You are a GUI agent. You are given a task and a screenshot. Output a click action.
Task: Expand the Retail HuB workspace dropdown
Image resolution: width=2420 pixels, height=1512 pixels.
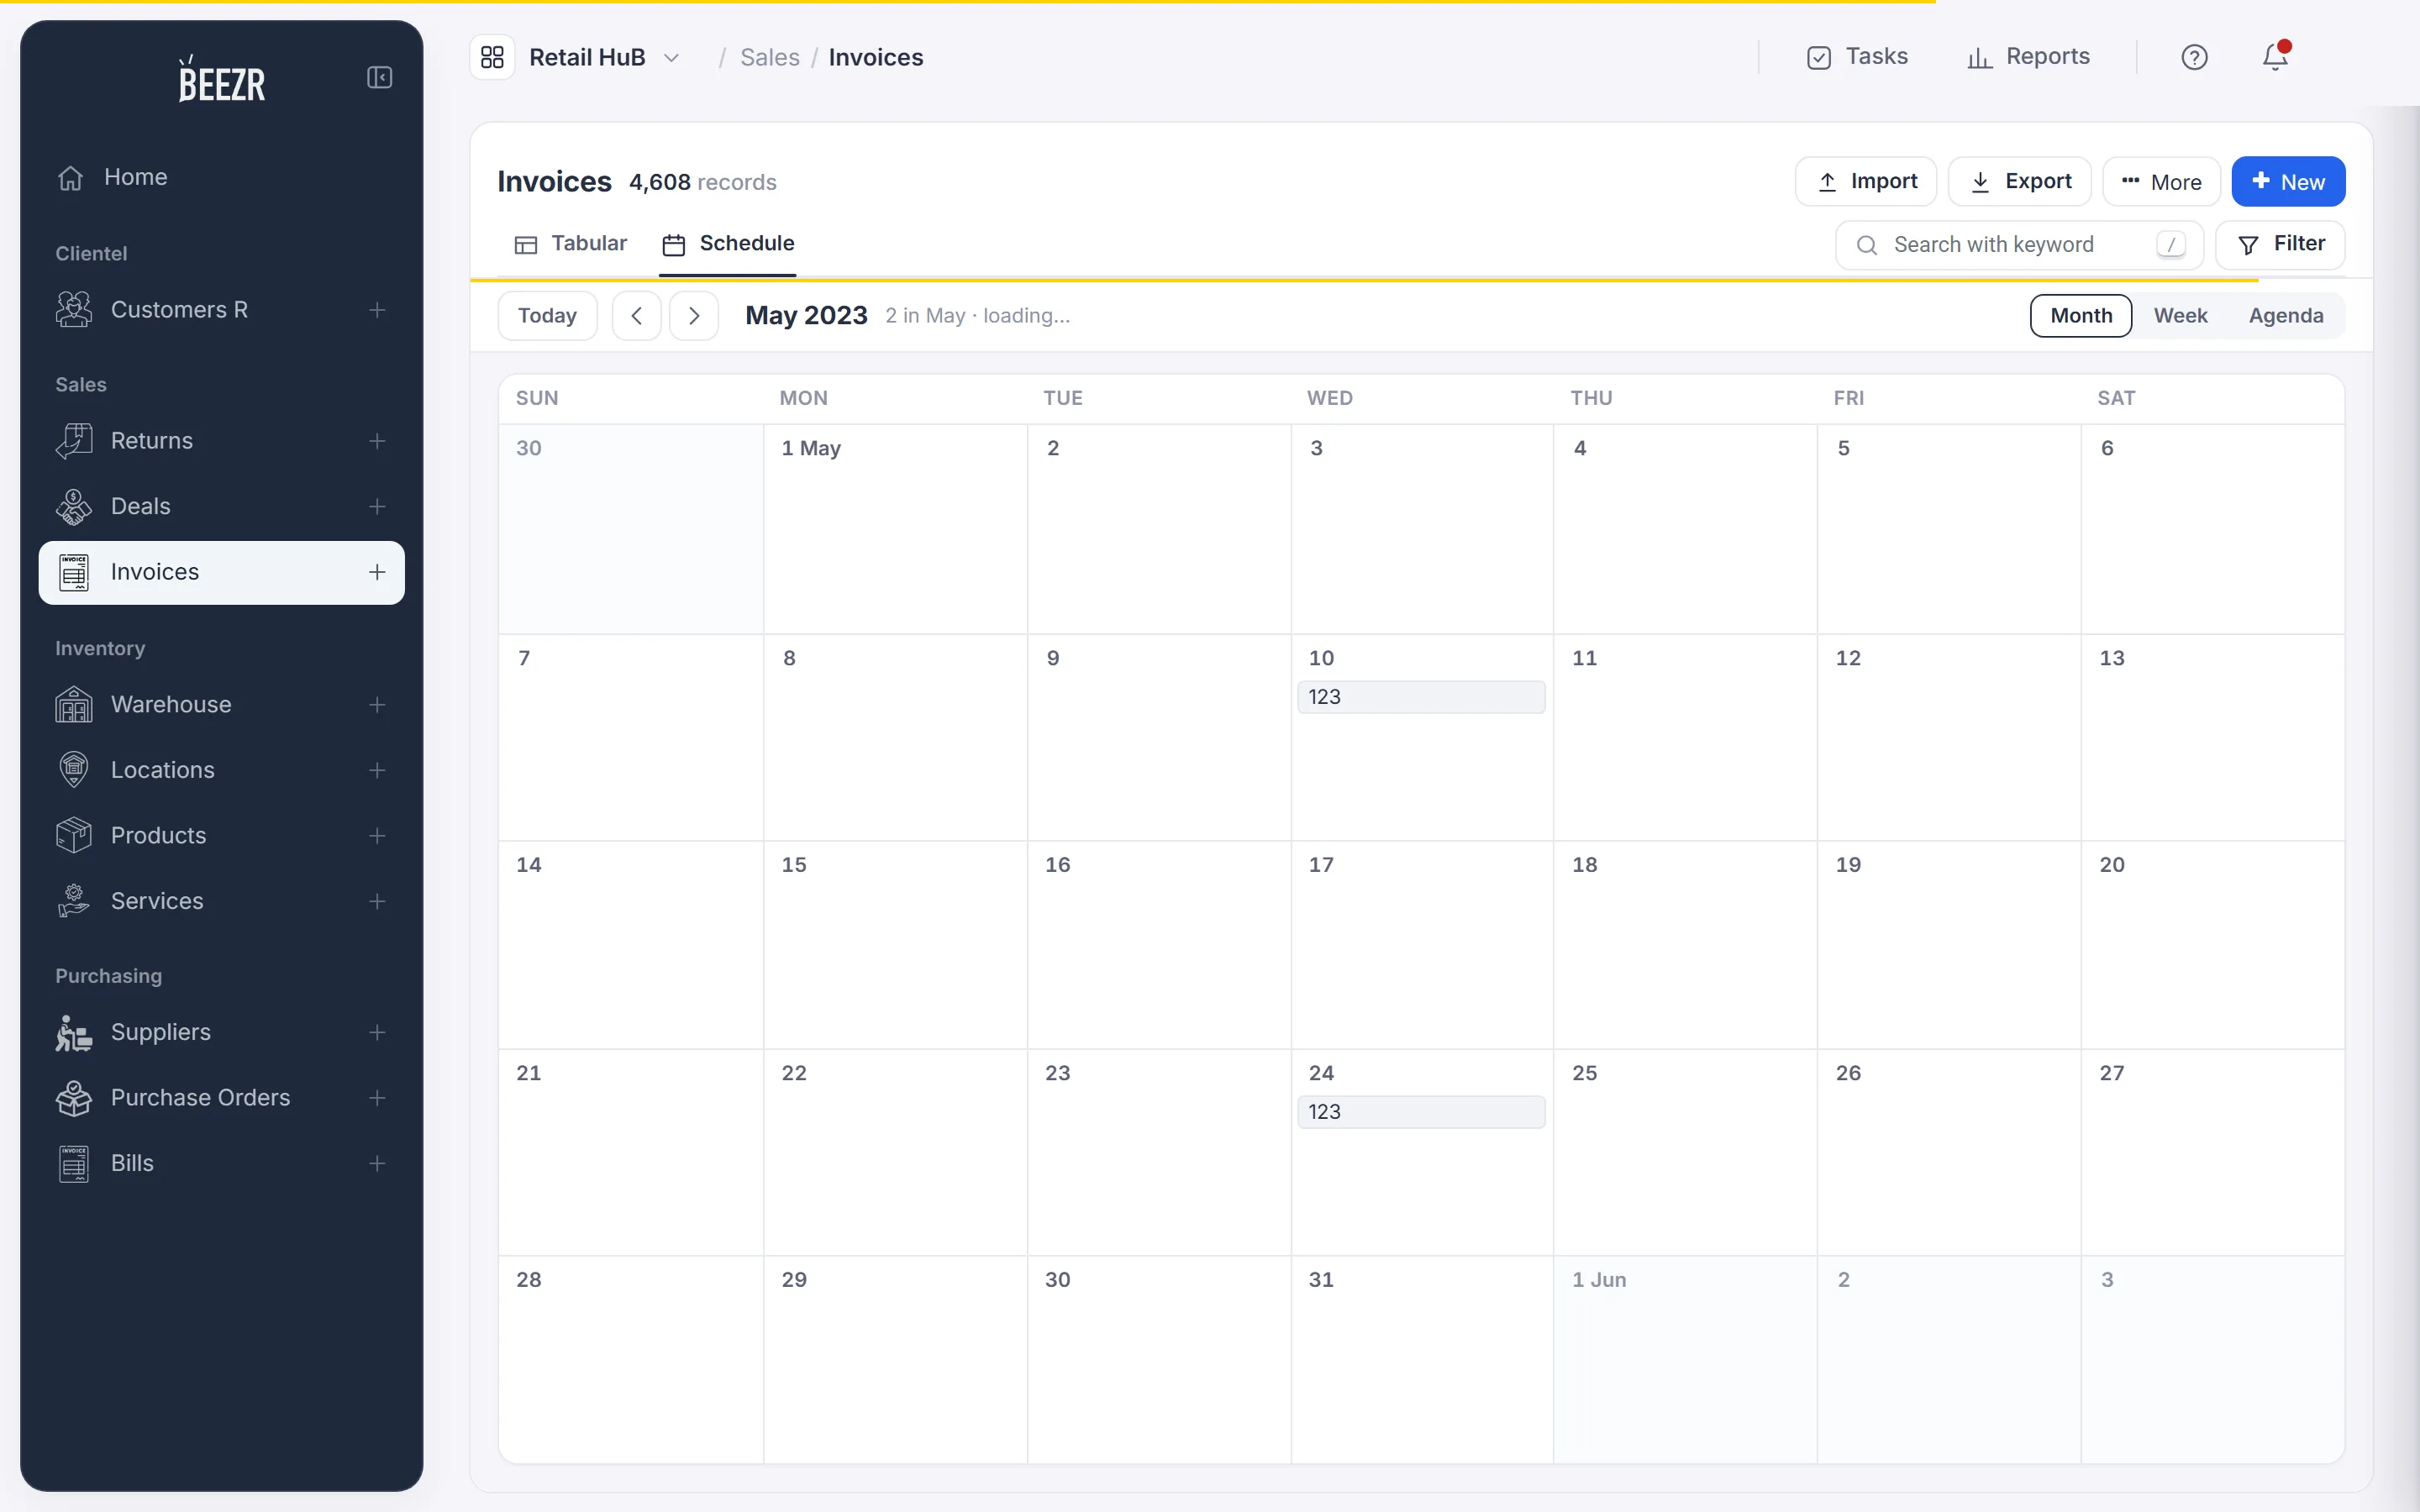pos(672,58)
